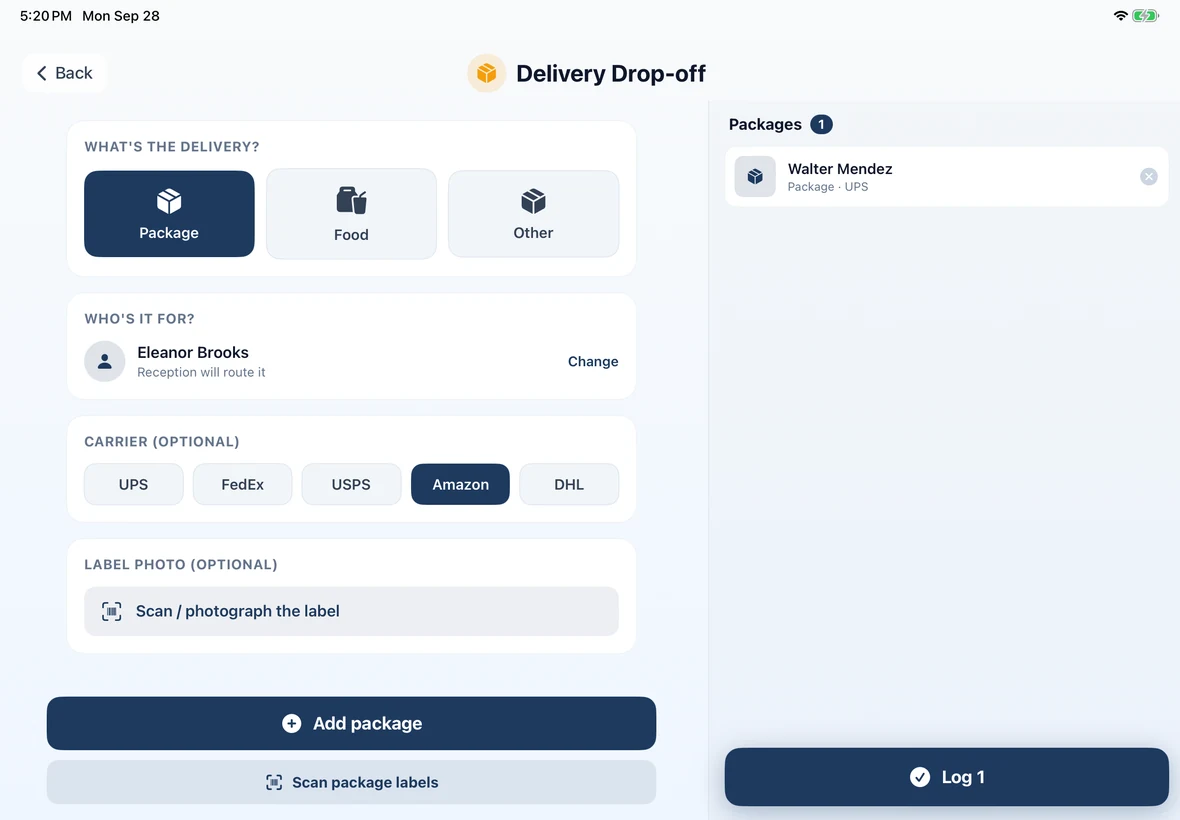Remove Walter Mendez package from list

coord(1148,177)
